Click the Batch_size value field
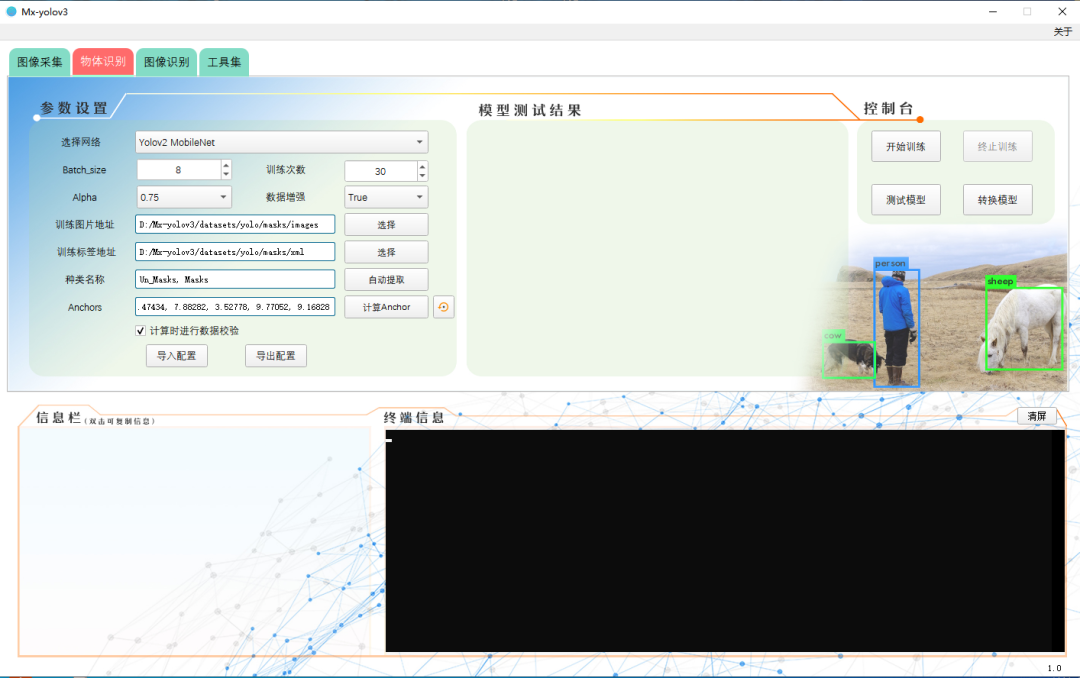This screenshot has height=678, width=1080. [x=178, y=170]
